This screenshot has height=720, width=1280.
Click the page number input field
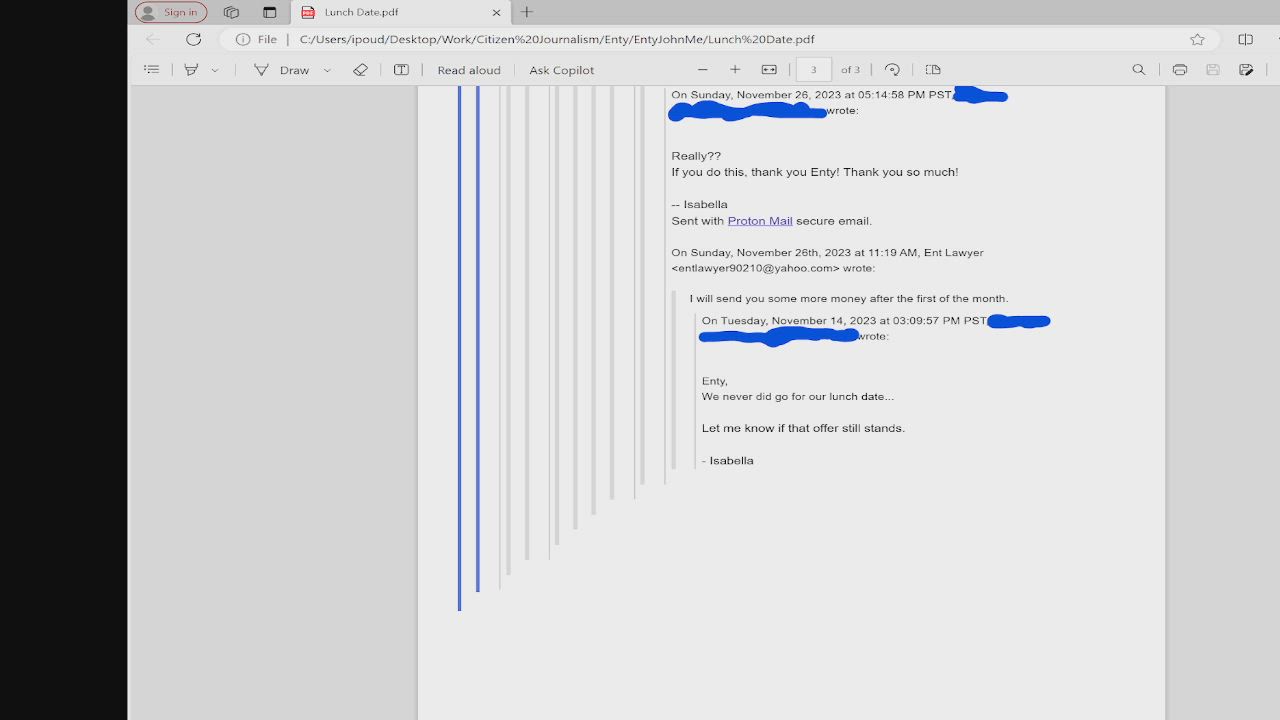[x=814, y=70]
